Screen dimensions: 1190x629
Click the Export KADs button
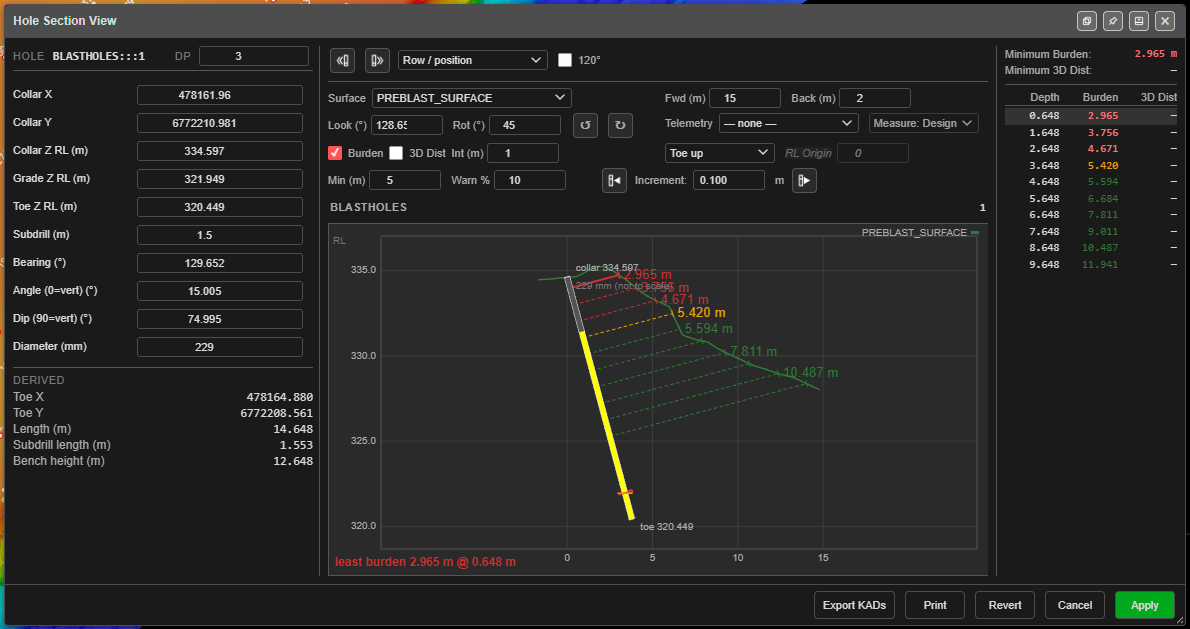coord(854,605)
